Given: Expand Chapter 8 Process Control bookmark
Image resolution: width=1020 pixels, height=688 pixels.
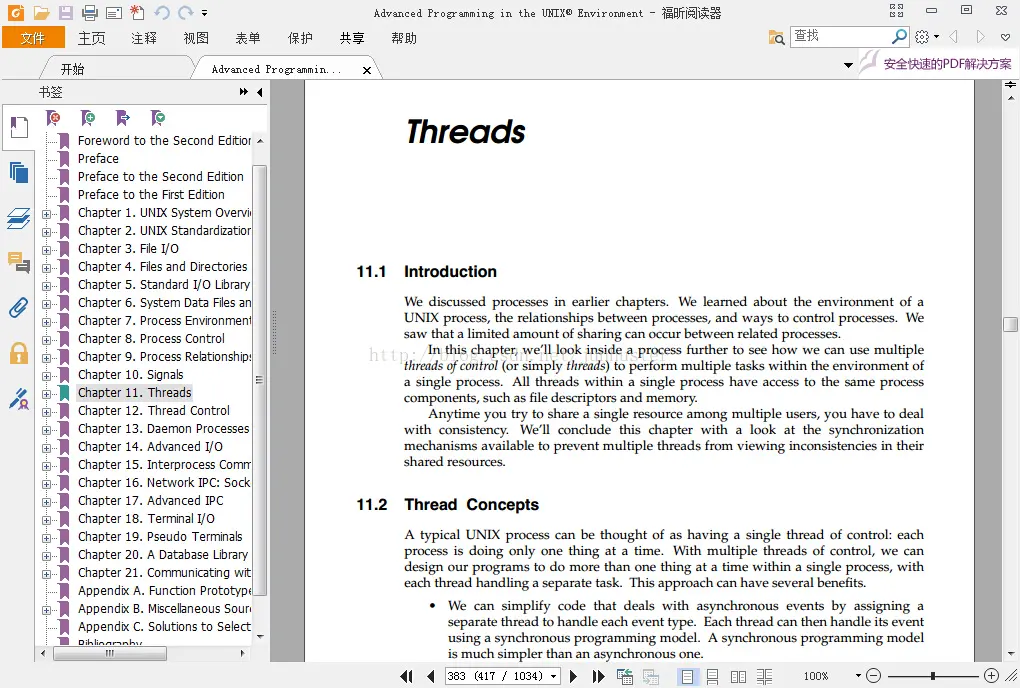Looking at the screenshot, I should pyautogui.click(x=46, y=339).
